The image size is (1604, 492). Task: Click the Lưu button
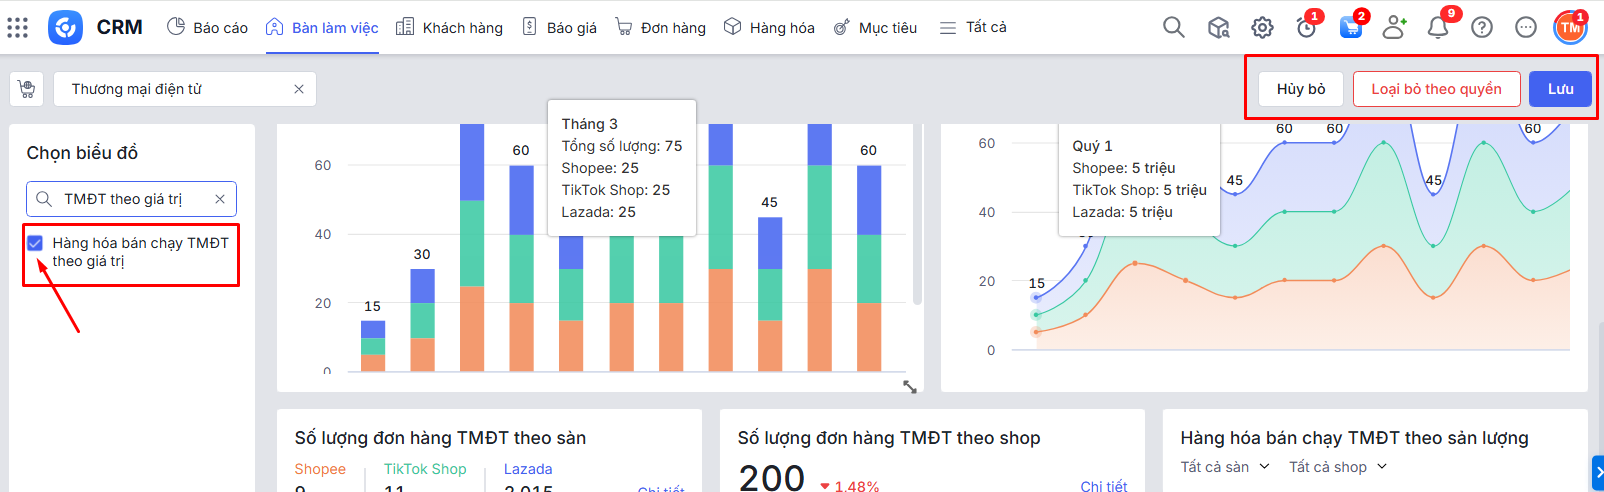1560,89
